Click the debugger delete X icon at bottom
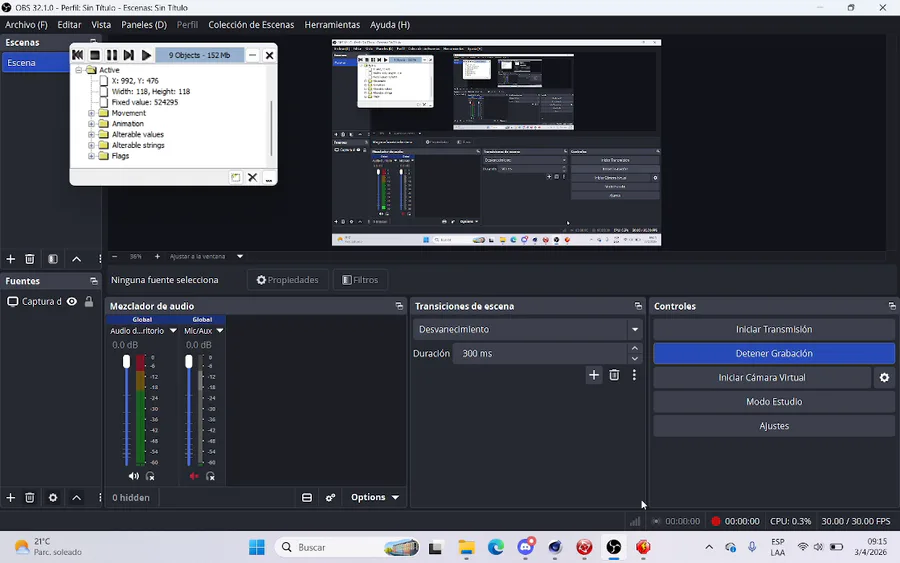Image resolution: width=900 pixels, height=563 pixels. coord(252,177)
